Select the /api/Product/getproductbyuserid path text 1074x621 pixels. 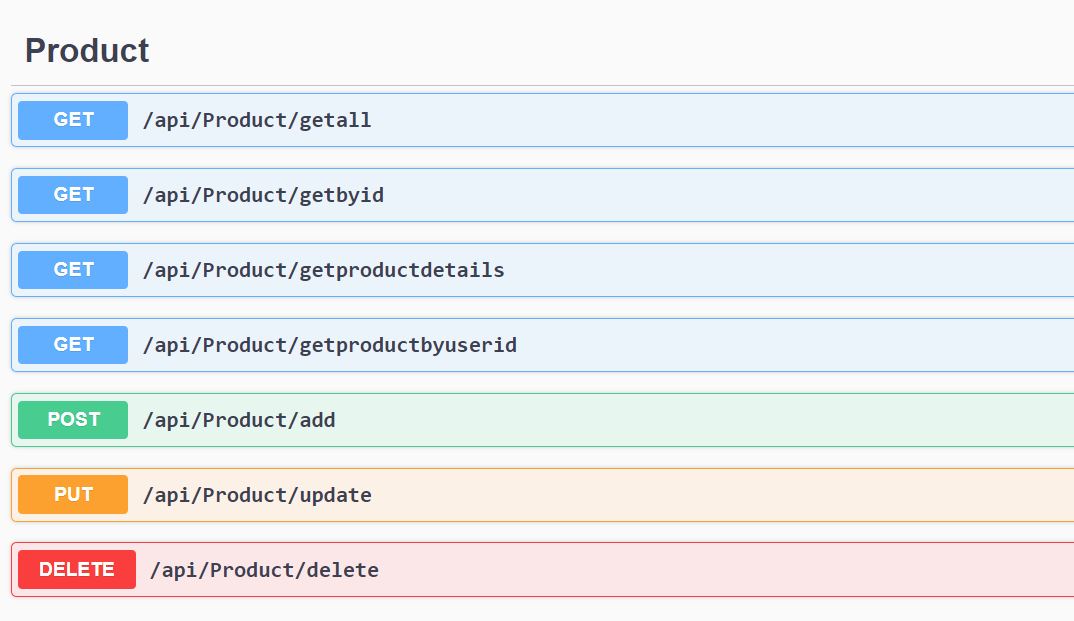click(332, 344)
